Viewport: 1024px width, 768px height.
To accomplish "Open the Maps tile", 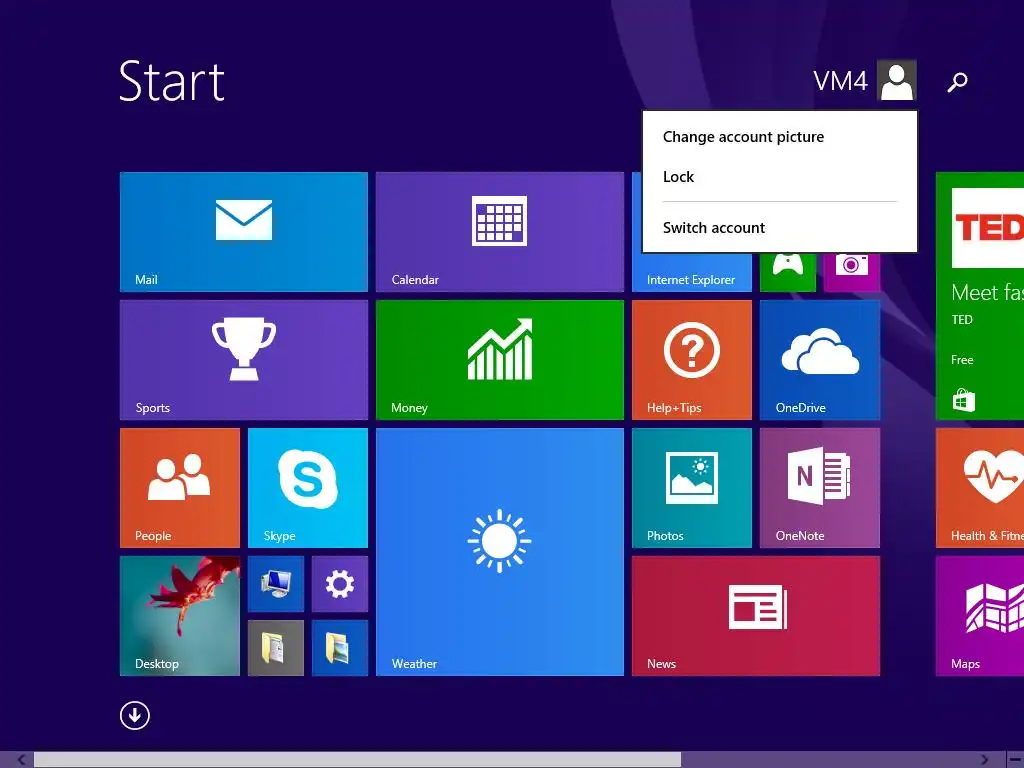I will [x=980, y=616].
